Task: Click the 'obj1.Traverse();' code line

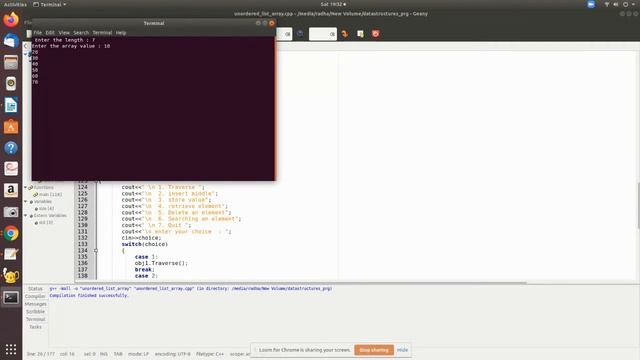Action: tap(161, 263)
